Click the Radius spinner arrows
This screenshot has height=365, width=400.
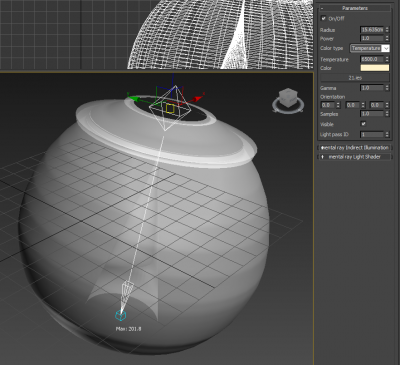point(387,30)
